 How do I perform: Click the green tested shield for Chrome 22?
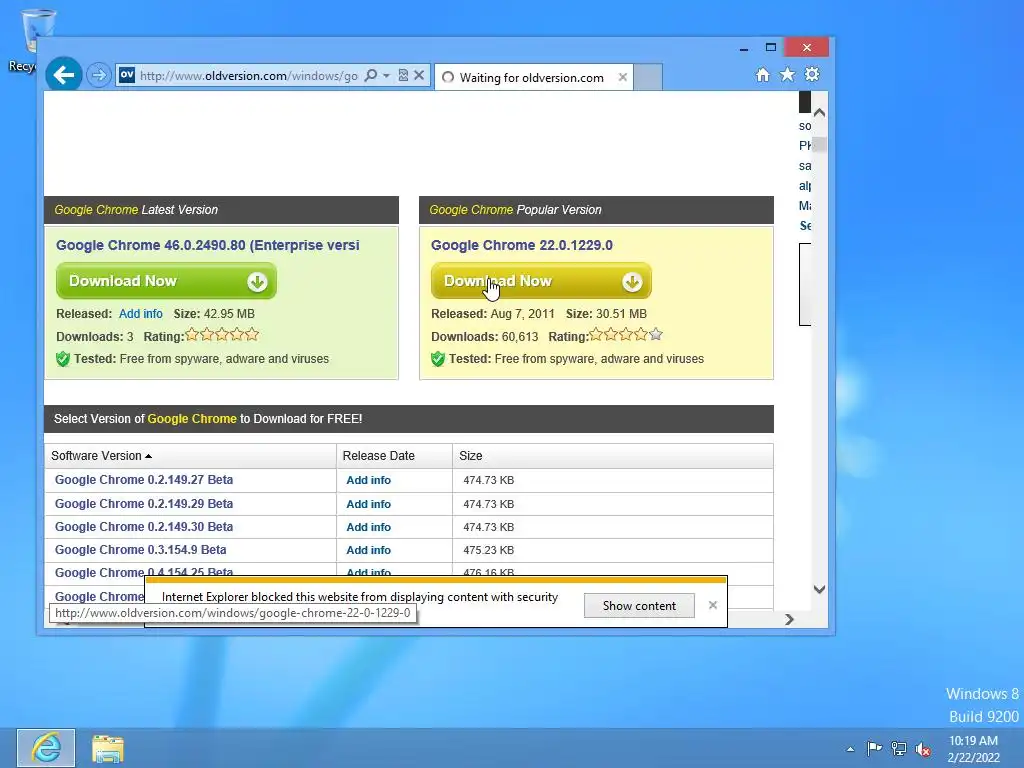click(x=438, y=359)
